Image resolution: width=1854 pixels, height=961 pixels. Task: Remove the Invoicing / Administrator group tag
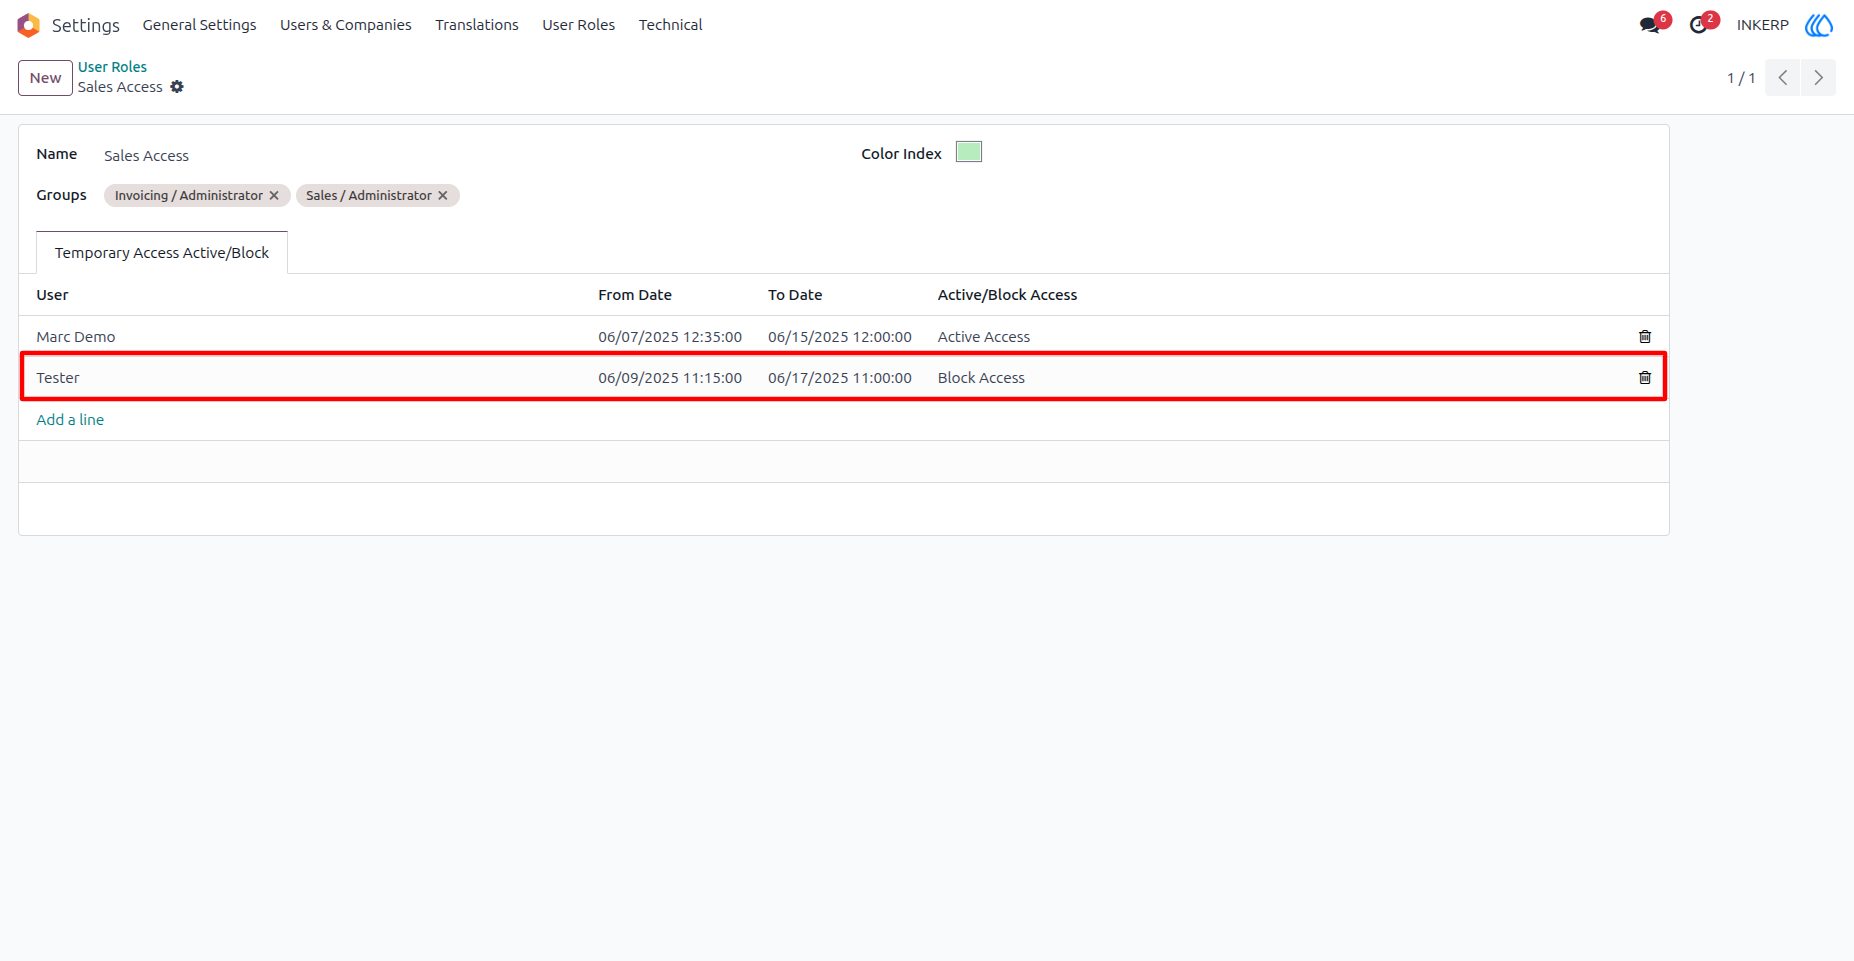coord(274,196)
